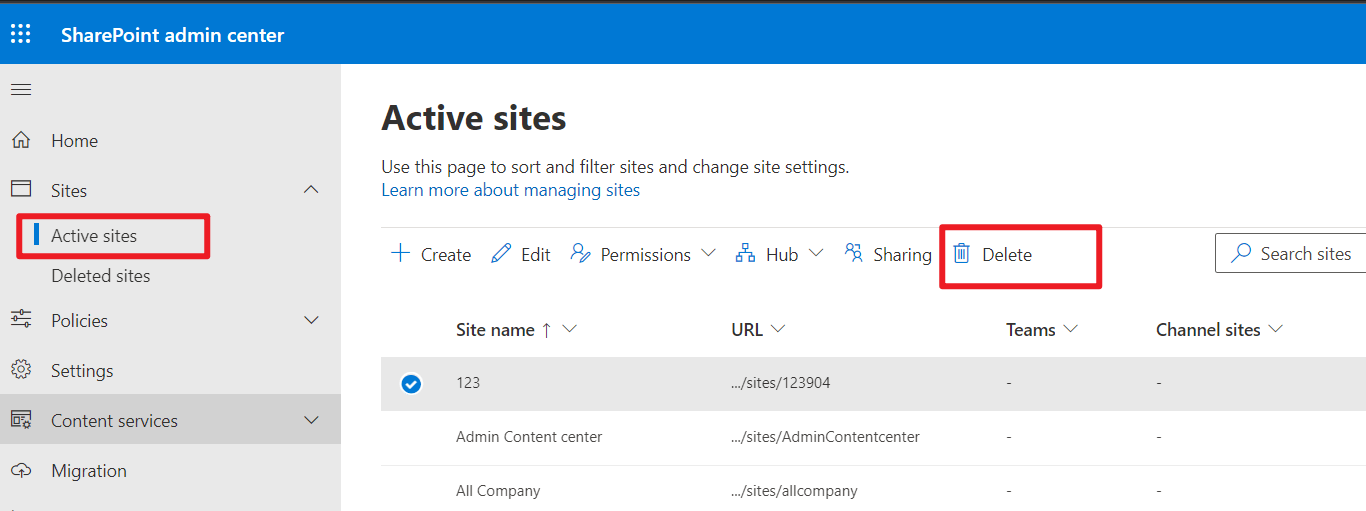Click the Delete trash can icon
Image resolution: width=1366 pixels, height=511 pixels.
tap(961, 254)
